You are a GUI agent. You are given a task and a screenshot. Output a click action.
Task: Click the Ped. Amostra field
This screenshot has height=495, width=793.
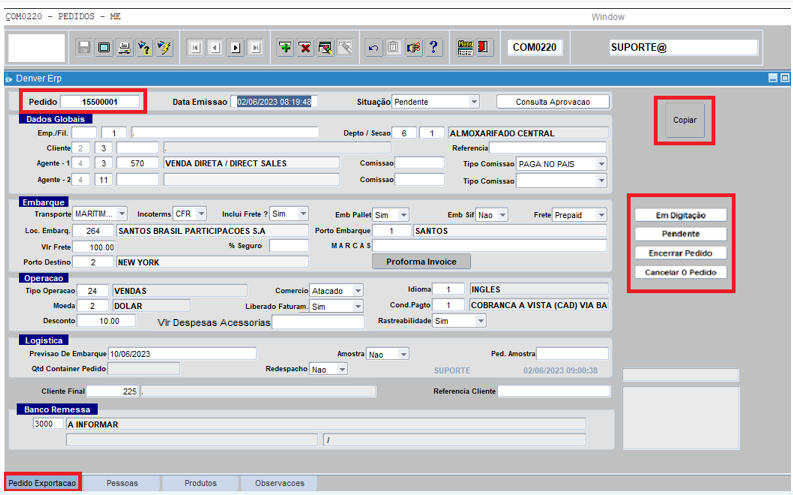572,353
